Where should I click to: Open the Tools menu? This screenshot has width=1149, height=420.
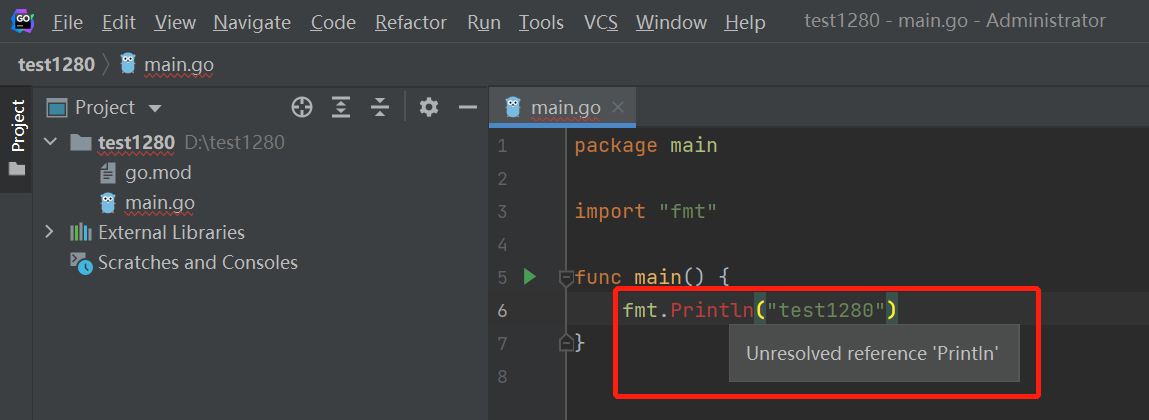[542, 23]
